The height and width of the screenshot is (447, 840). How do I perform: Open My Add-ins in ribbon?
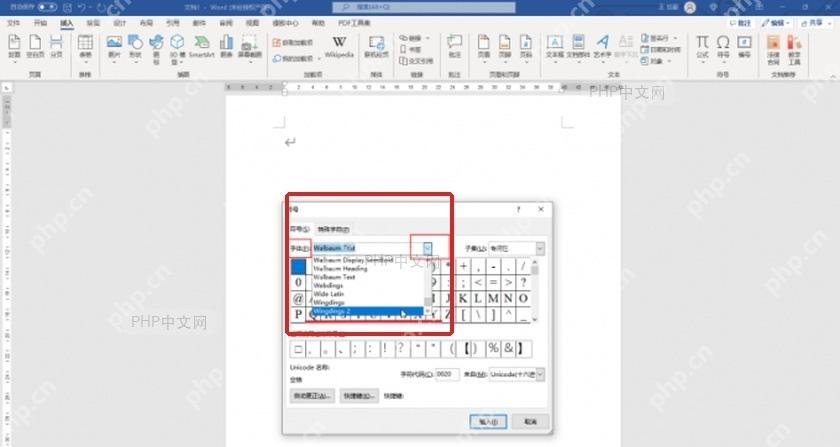pyautogui.click(x=294, y=58)
